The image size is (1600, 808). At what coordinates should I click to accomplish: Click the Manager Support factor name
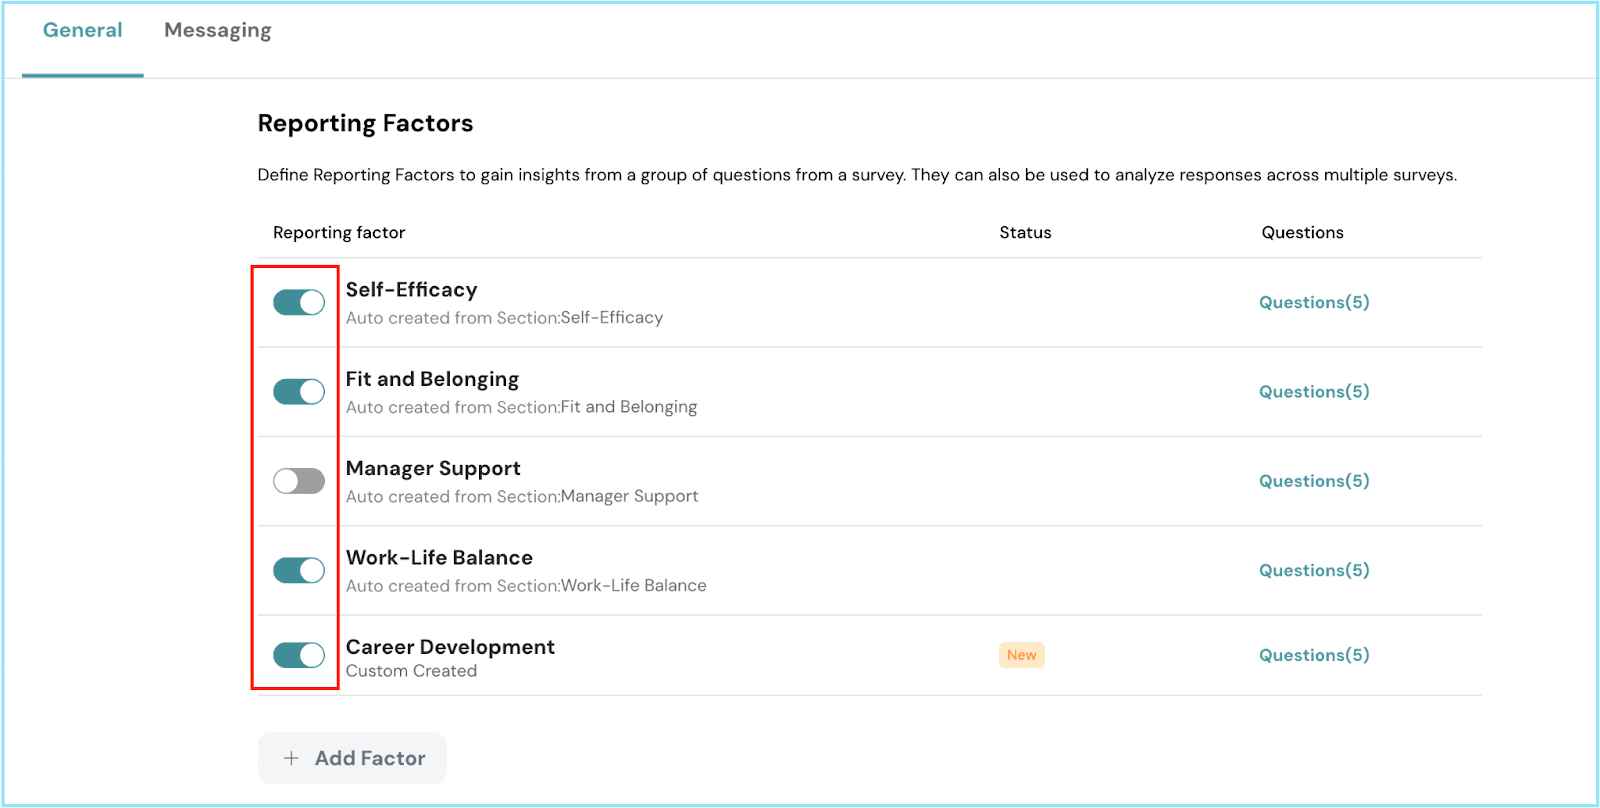433,468
